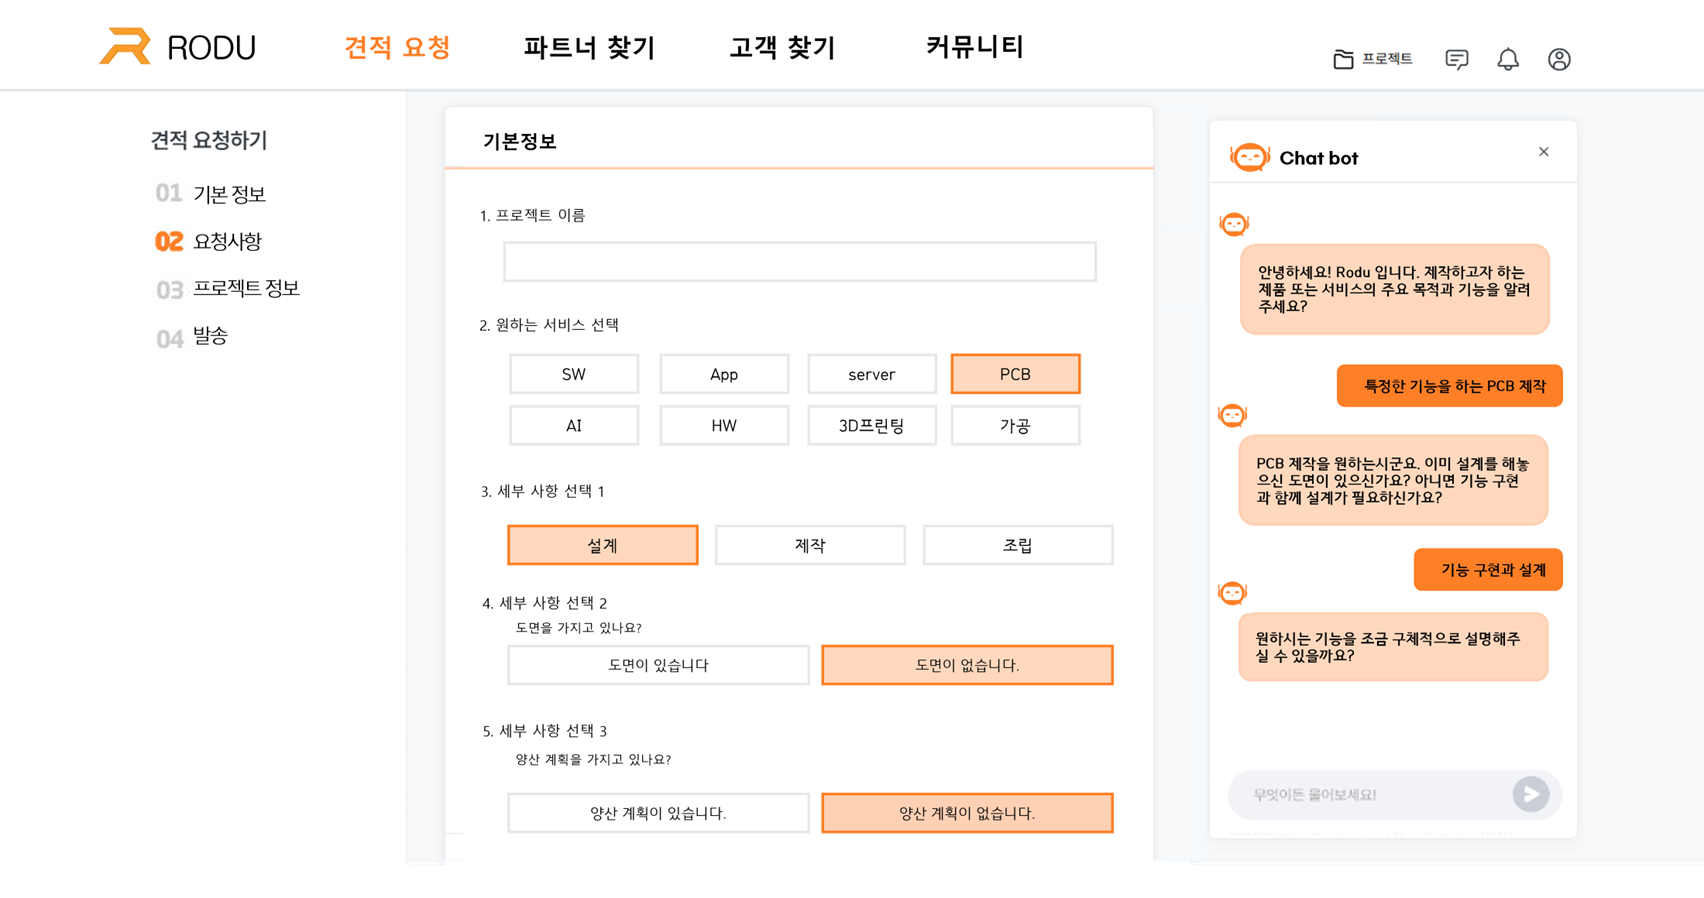Click the RODU logo icon
This screenshot has height=898, width=1704.
pos(126,46)
